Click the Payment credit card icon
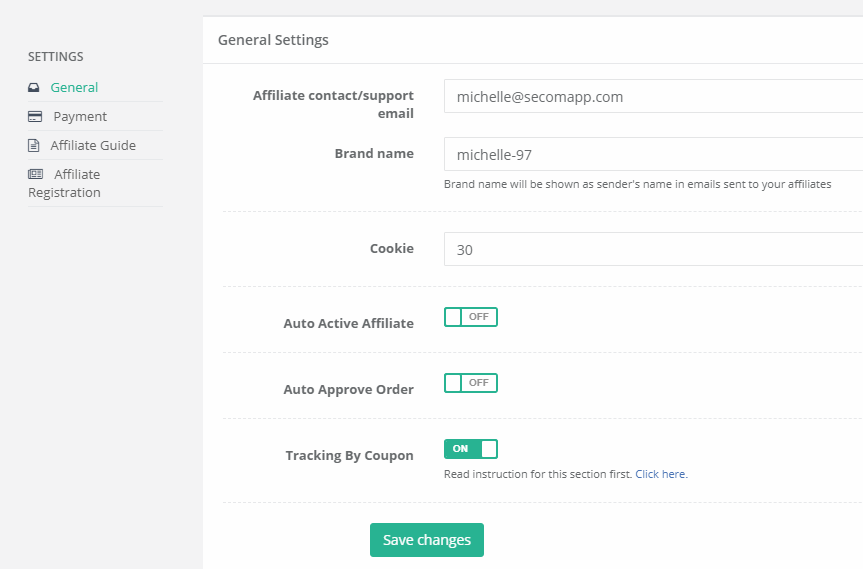This screenshot has height=569, width=863. (x=35, y=116)
